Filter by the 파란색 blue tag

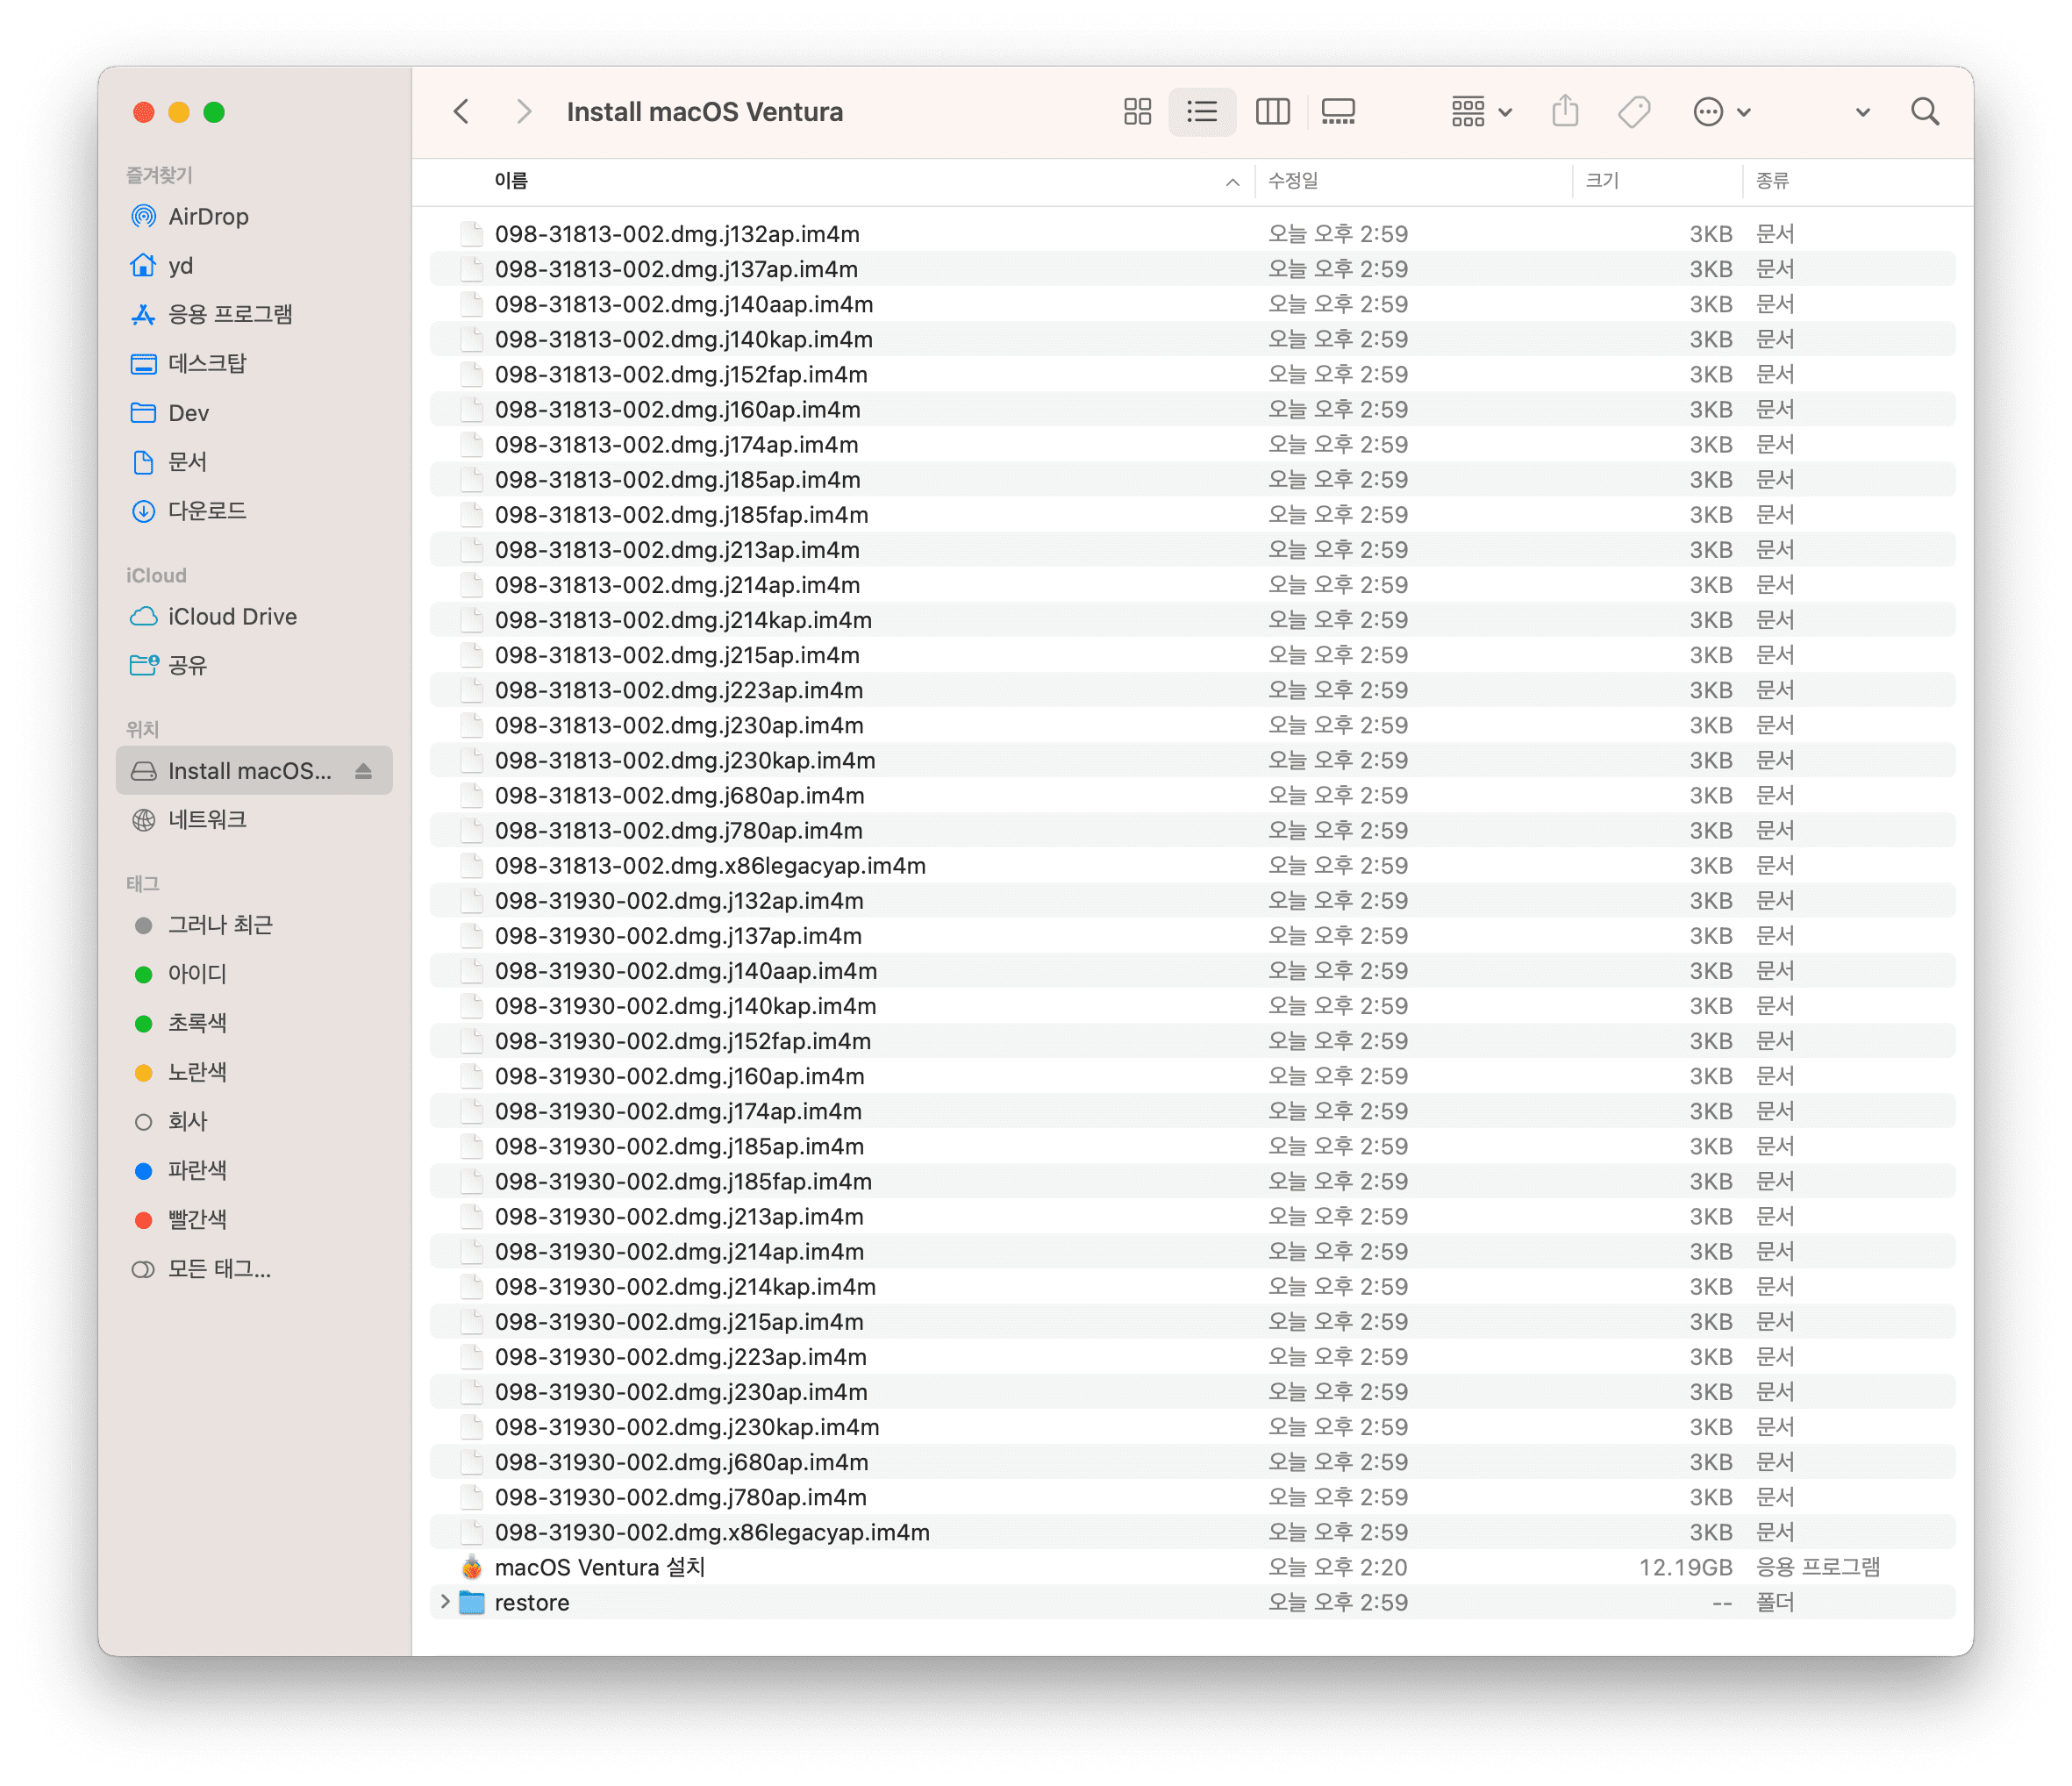197,1170
